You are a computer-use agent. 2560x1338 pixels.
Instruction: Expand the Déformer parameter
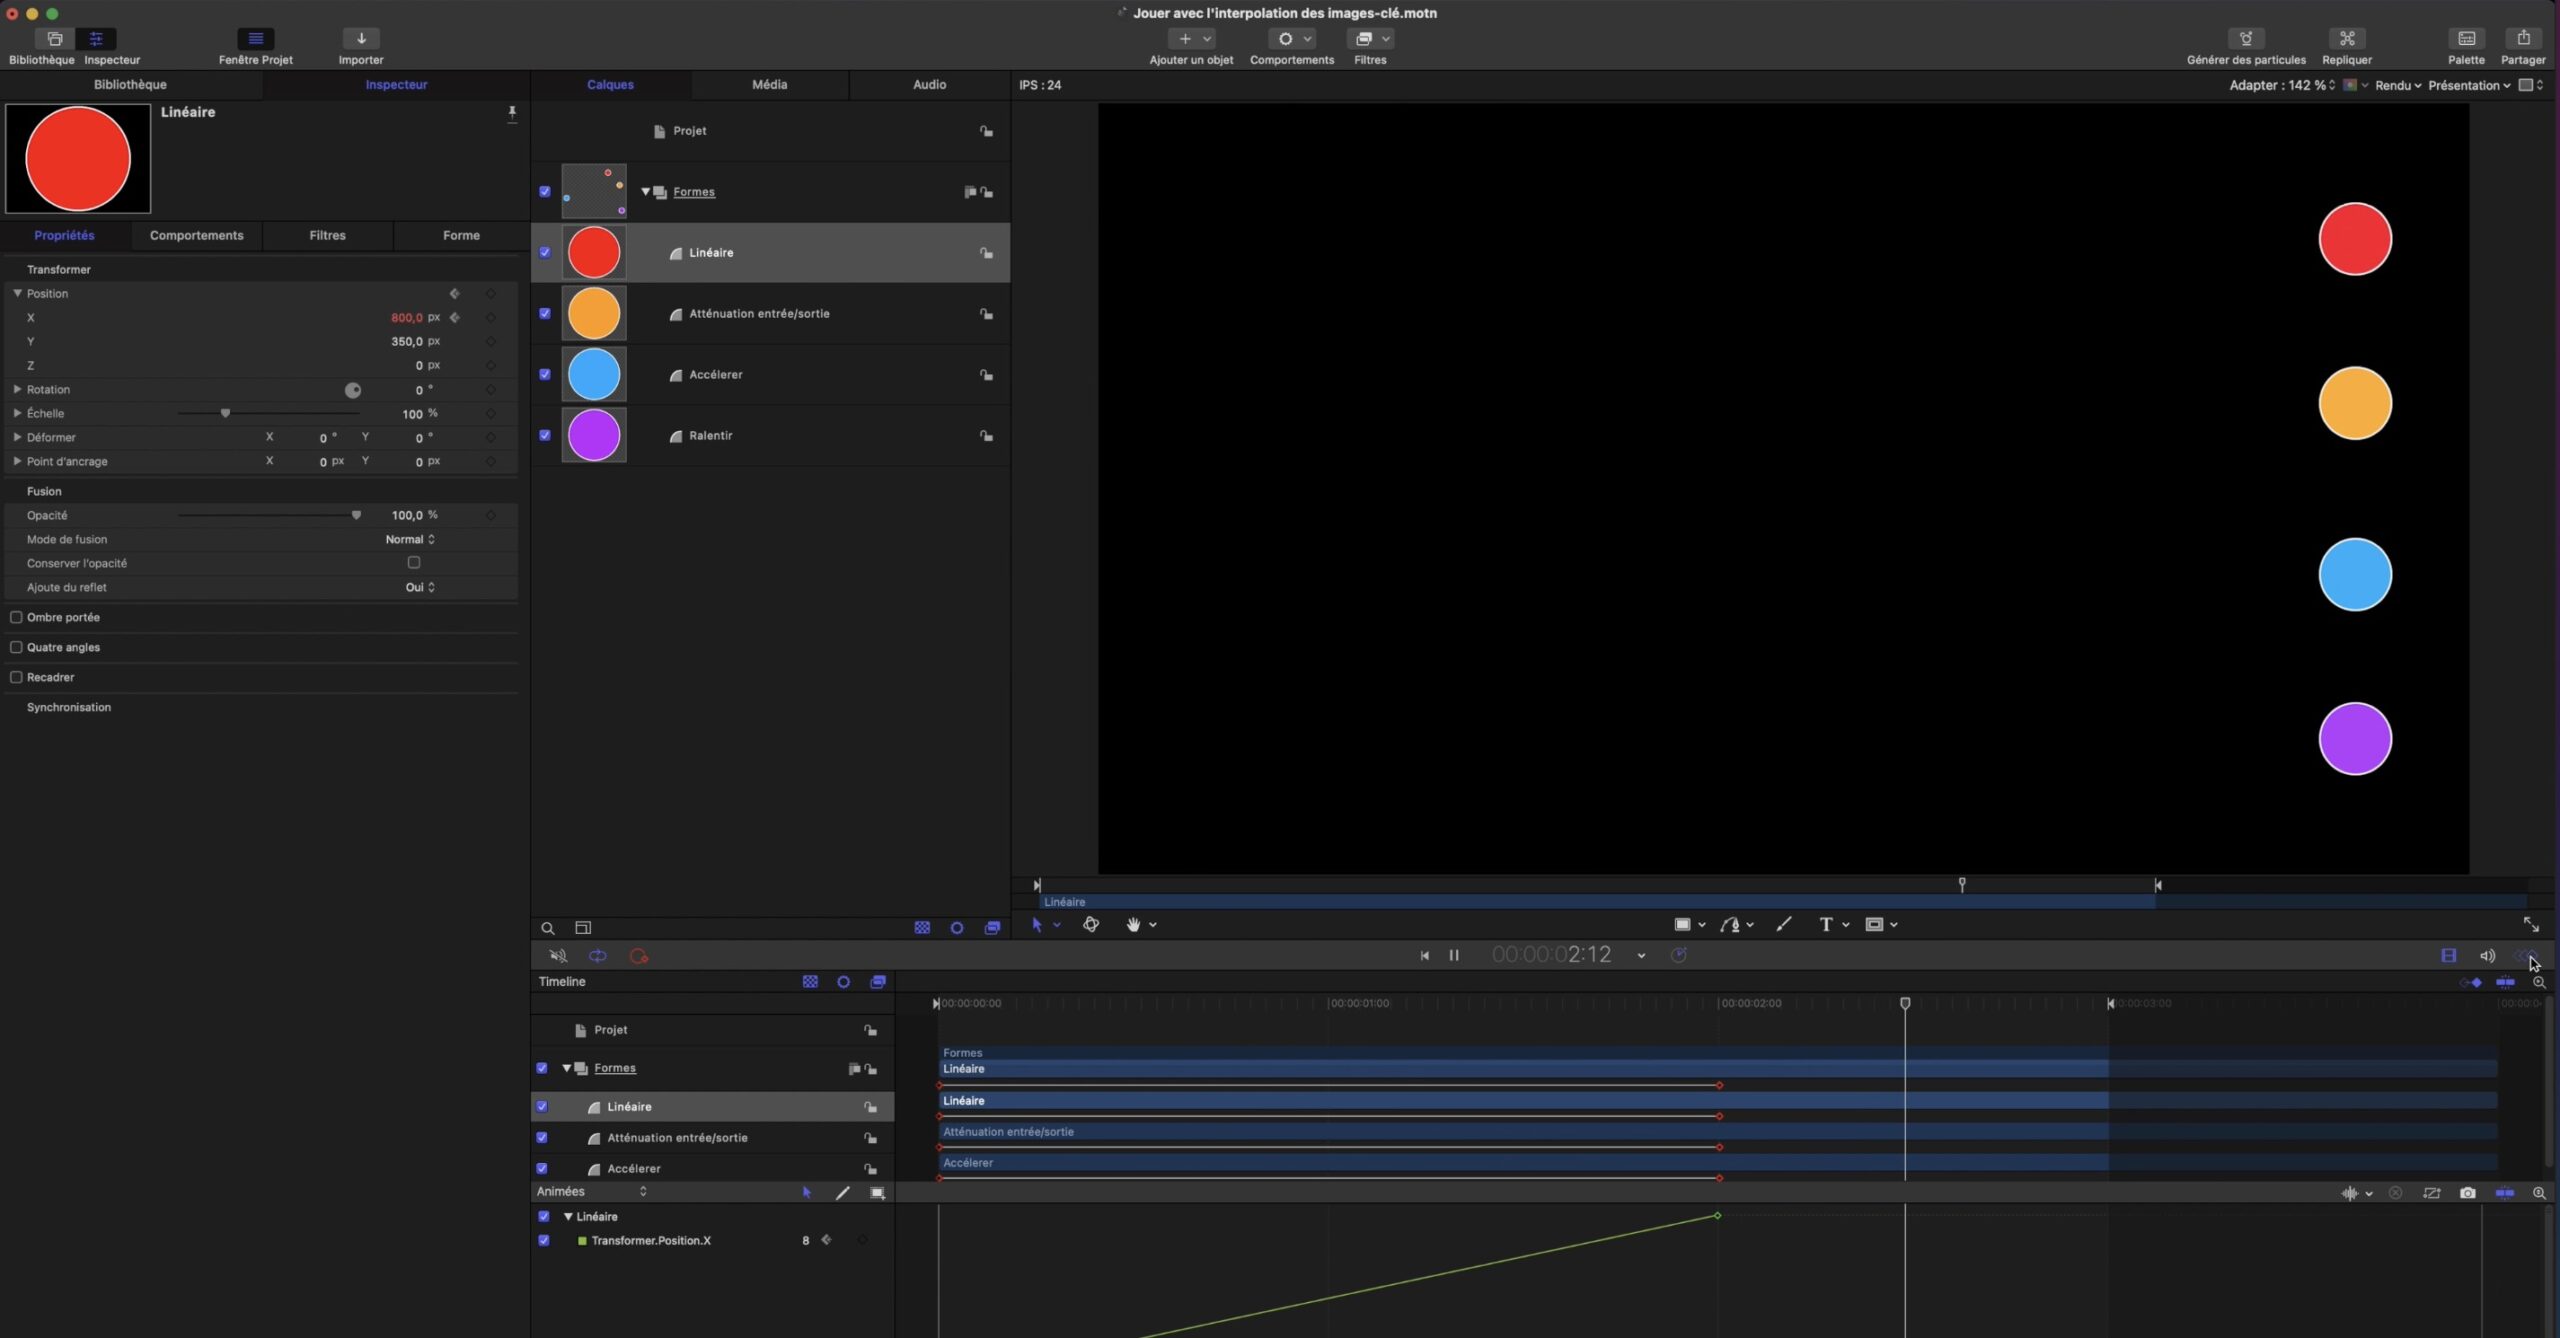click(x=17, y=438)
